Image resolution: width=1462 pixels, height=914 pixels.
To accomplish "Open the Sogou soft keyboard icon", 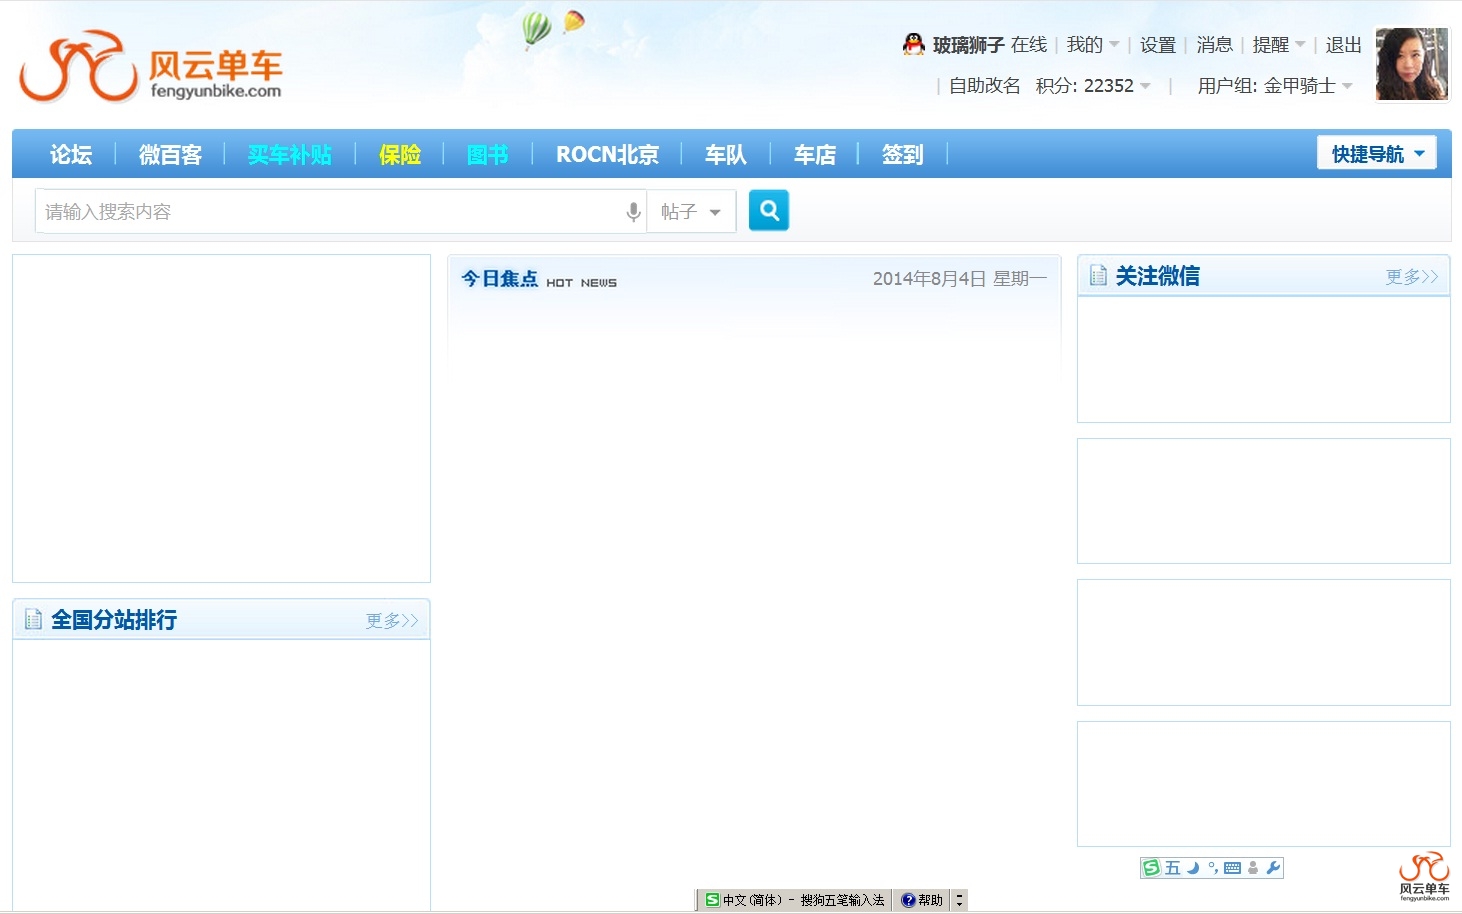I will pyautogui.click(x=1232, y=868).
